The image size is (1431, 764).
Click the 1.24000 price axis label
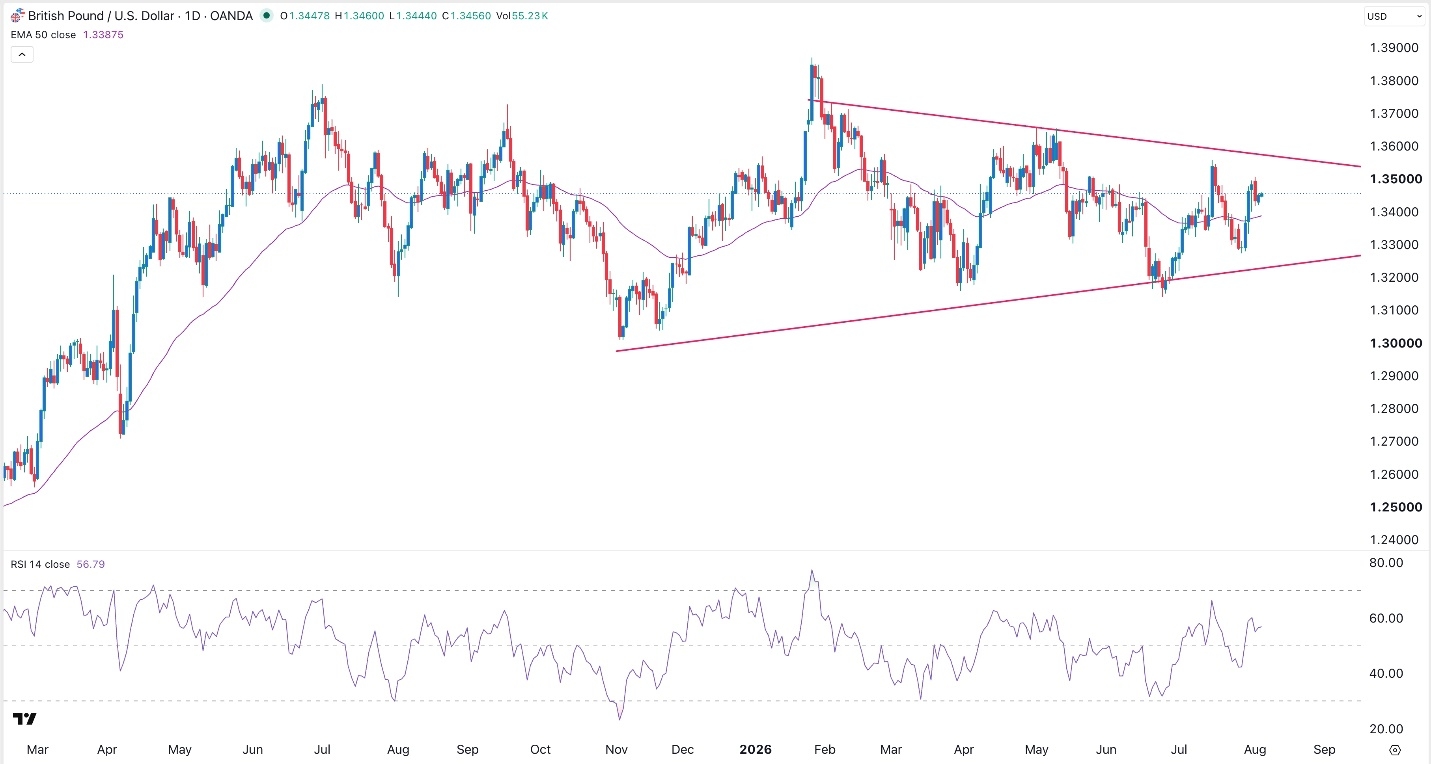(1395, 540)
